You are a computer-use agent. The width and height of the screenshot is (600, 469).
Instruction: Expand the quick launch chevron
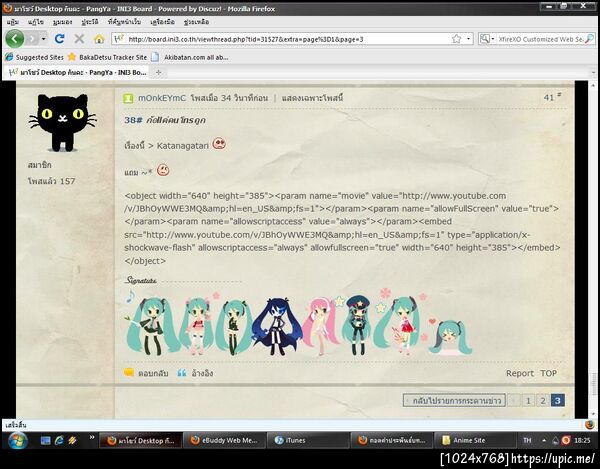[92, 437]
